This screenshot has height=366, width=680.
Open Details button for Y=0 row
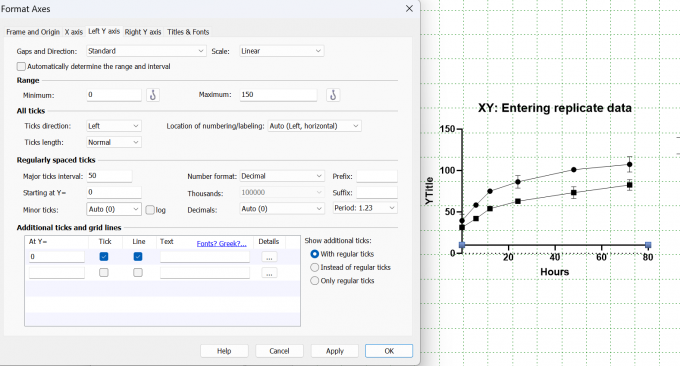269,257
